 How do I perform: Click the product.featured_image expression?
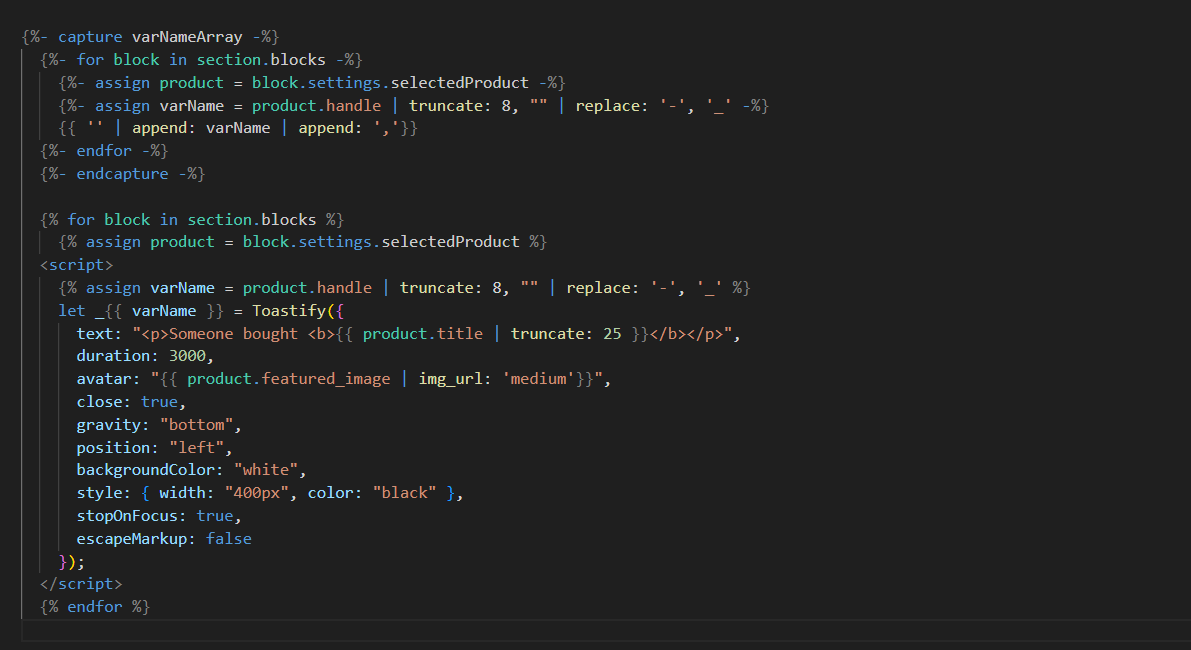(288, 379)
